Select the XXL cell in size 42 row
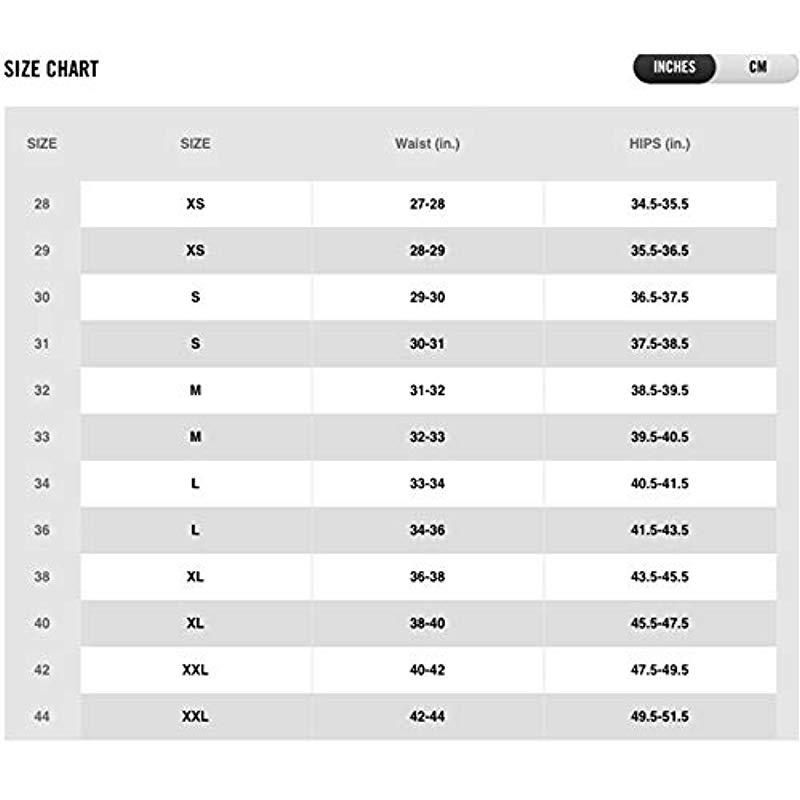The image size is (800, 800). tap(195, 669)
